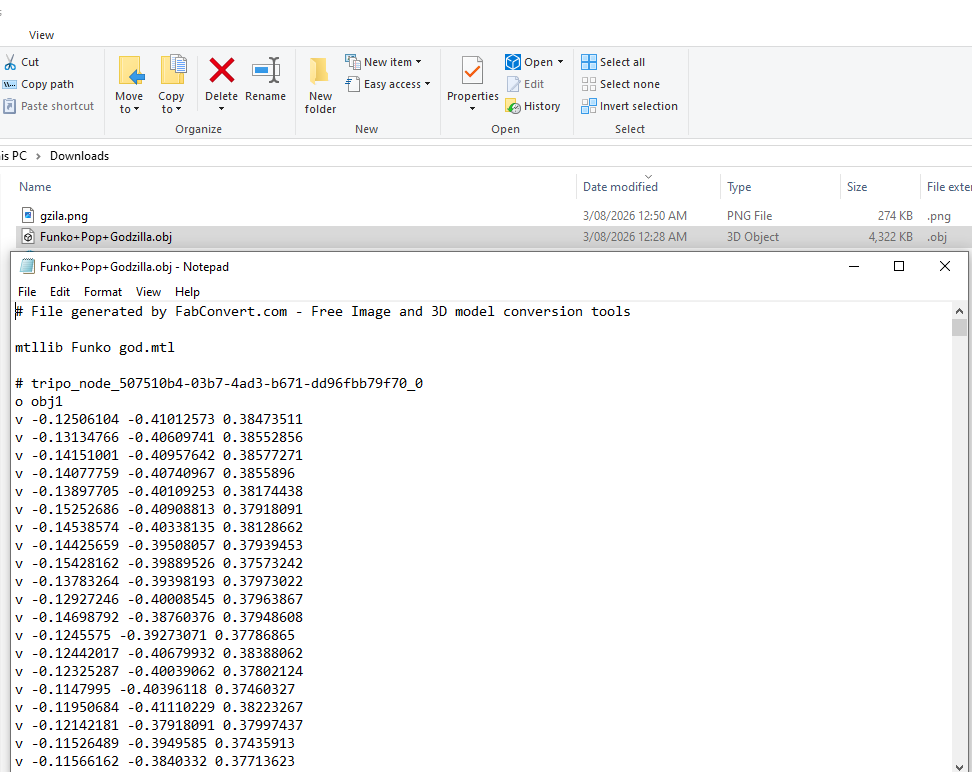Click Downloads in the address bar
Viewport: 972px width, 772px height.
pyautogui.click(x=79, y=156)
